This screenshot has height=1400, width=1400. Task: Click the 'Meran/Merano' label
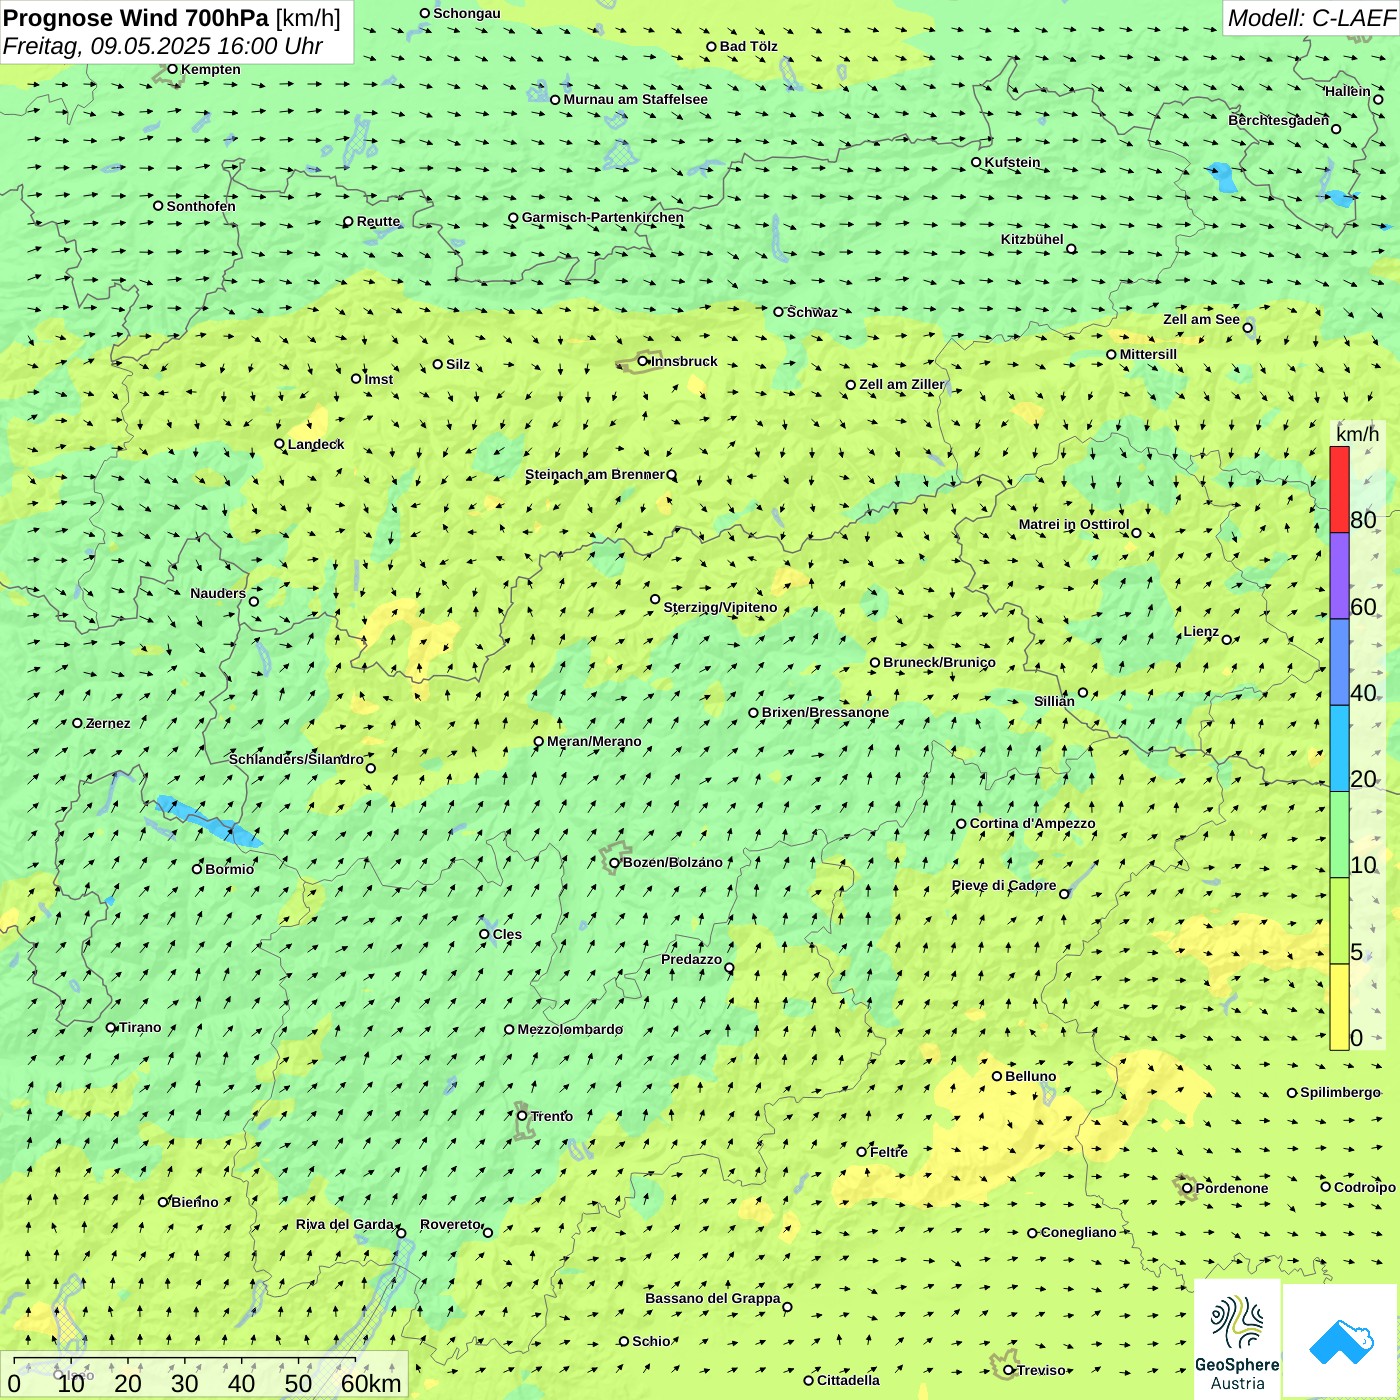pos(594,741)
